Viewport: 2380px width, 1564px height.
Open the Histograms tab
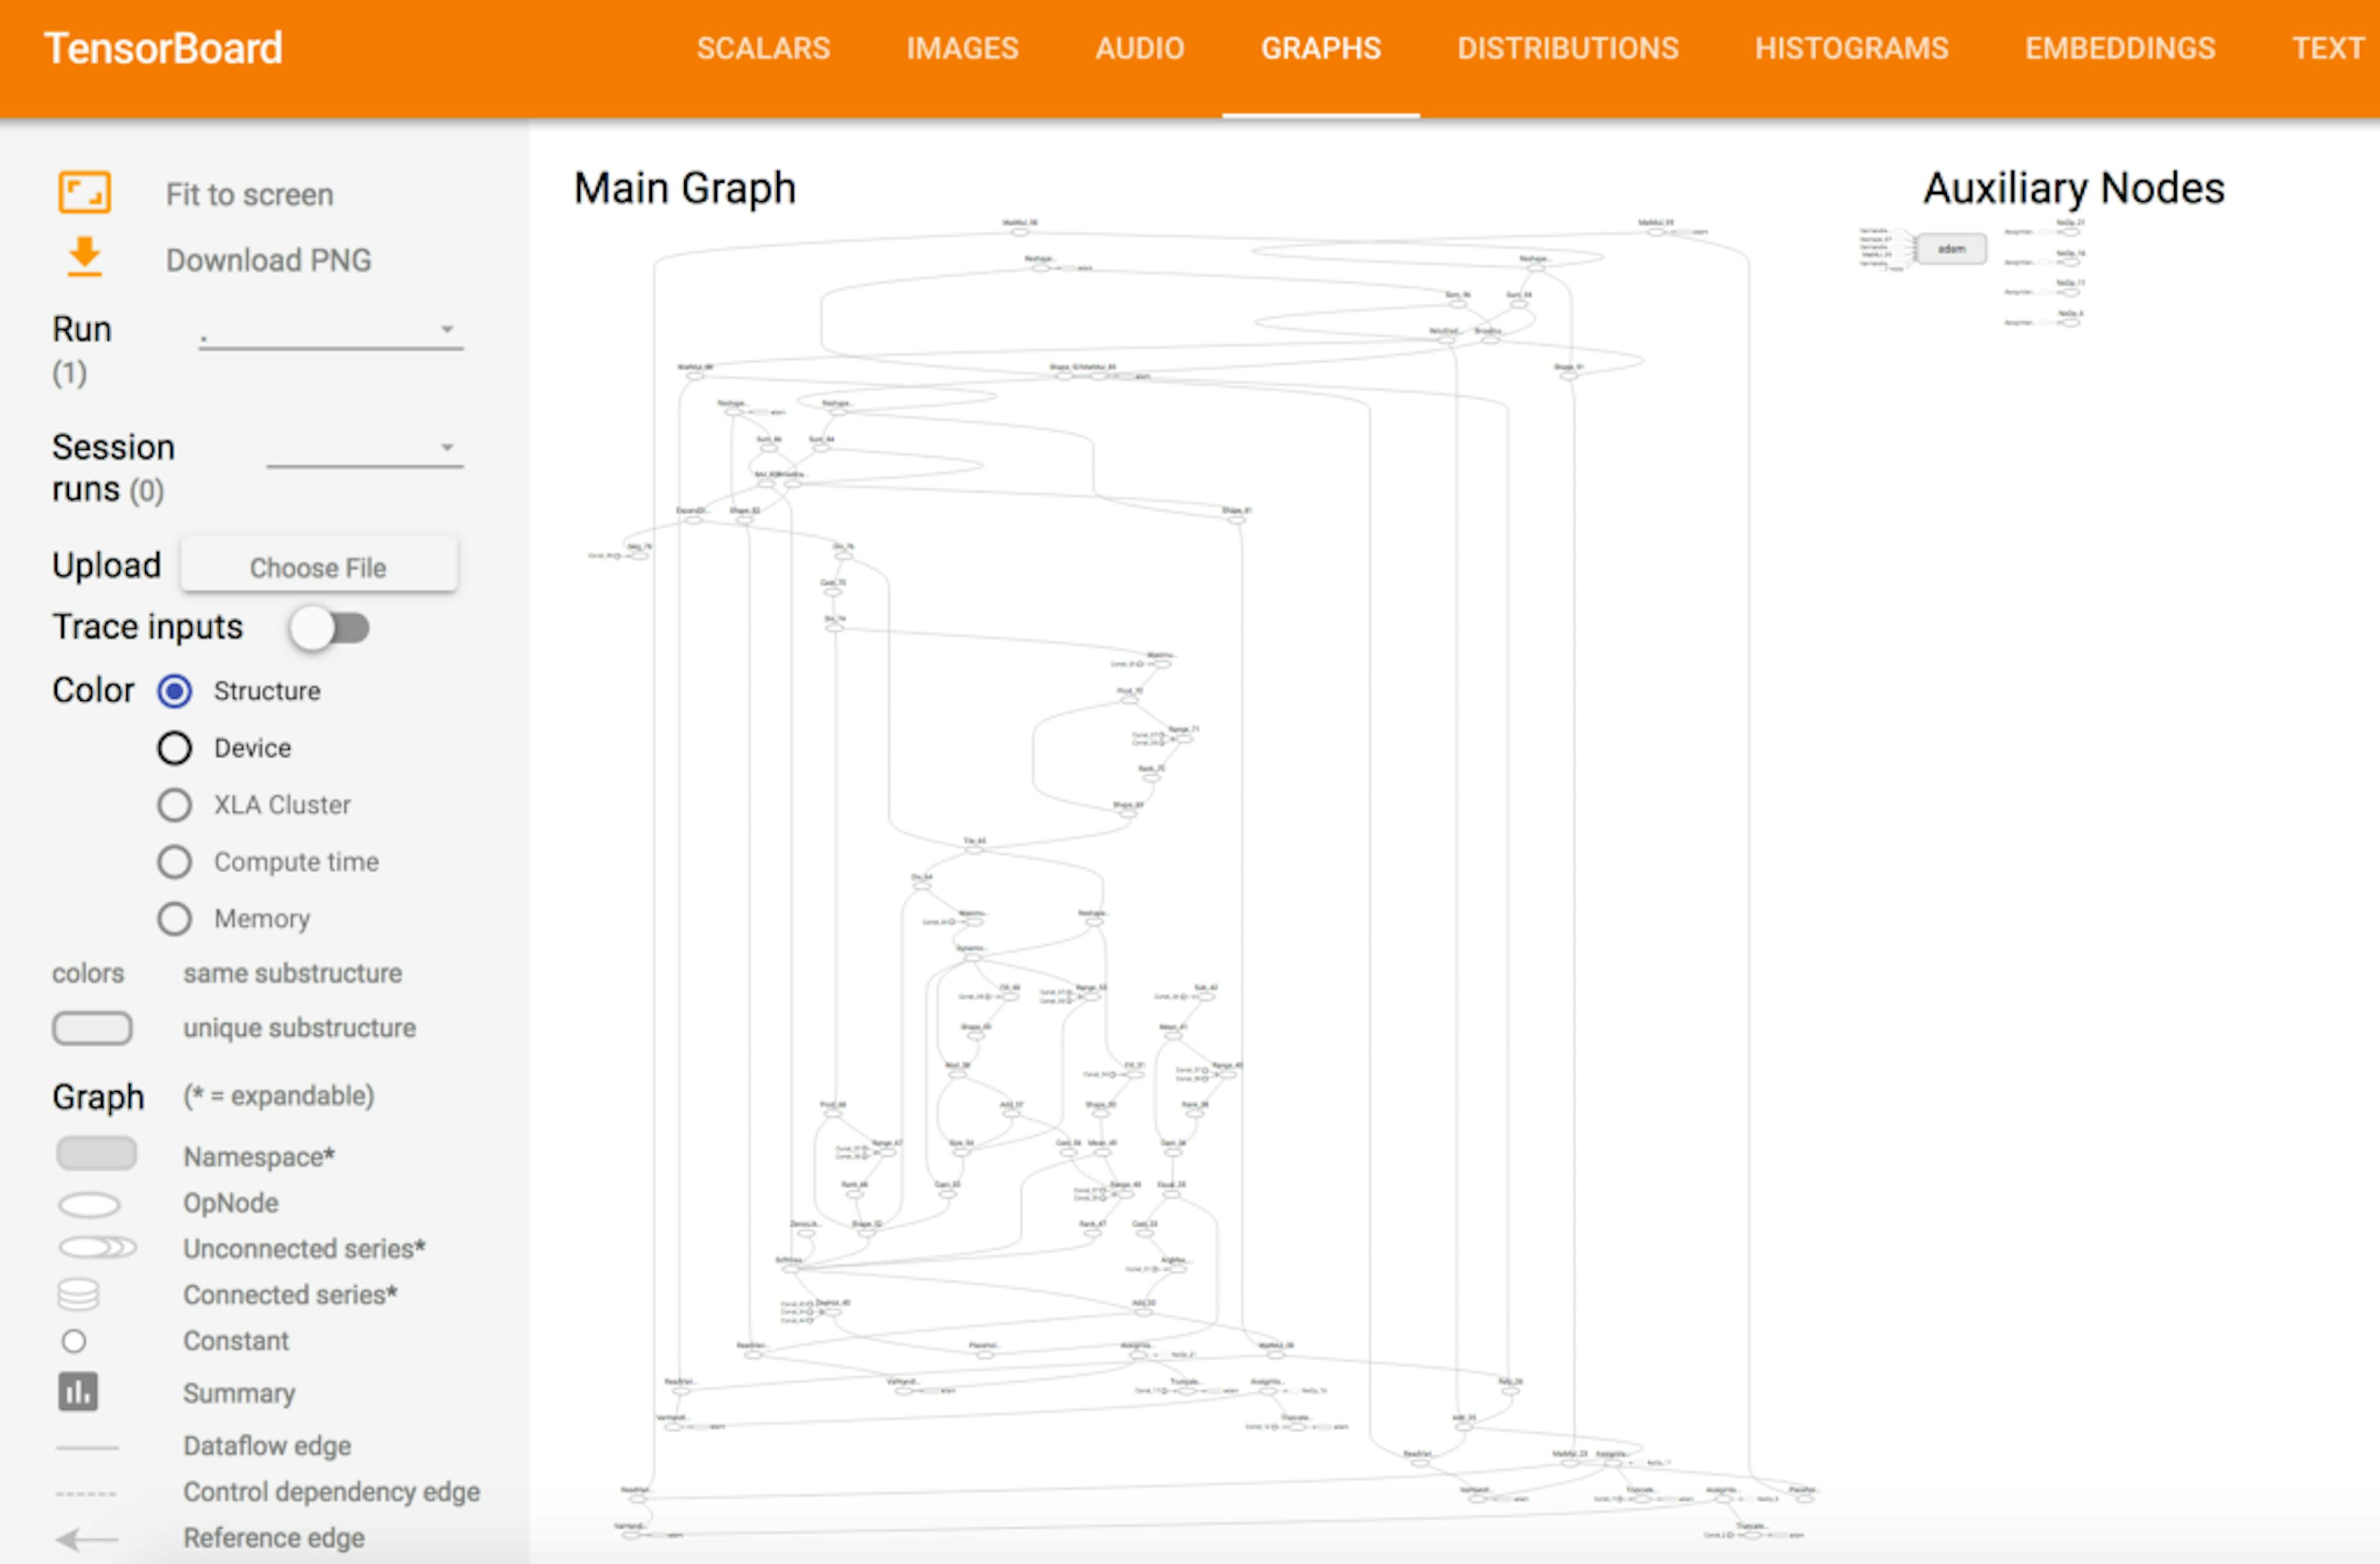click(x=1851, y=48)
